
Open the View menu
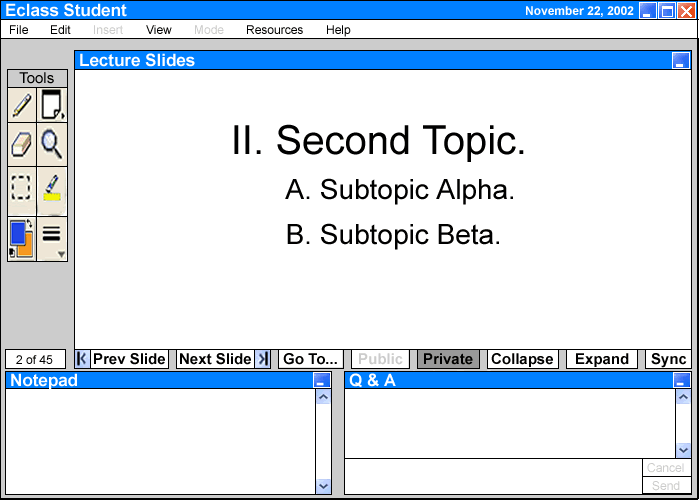158,30
